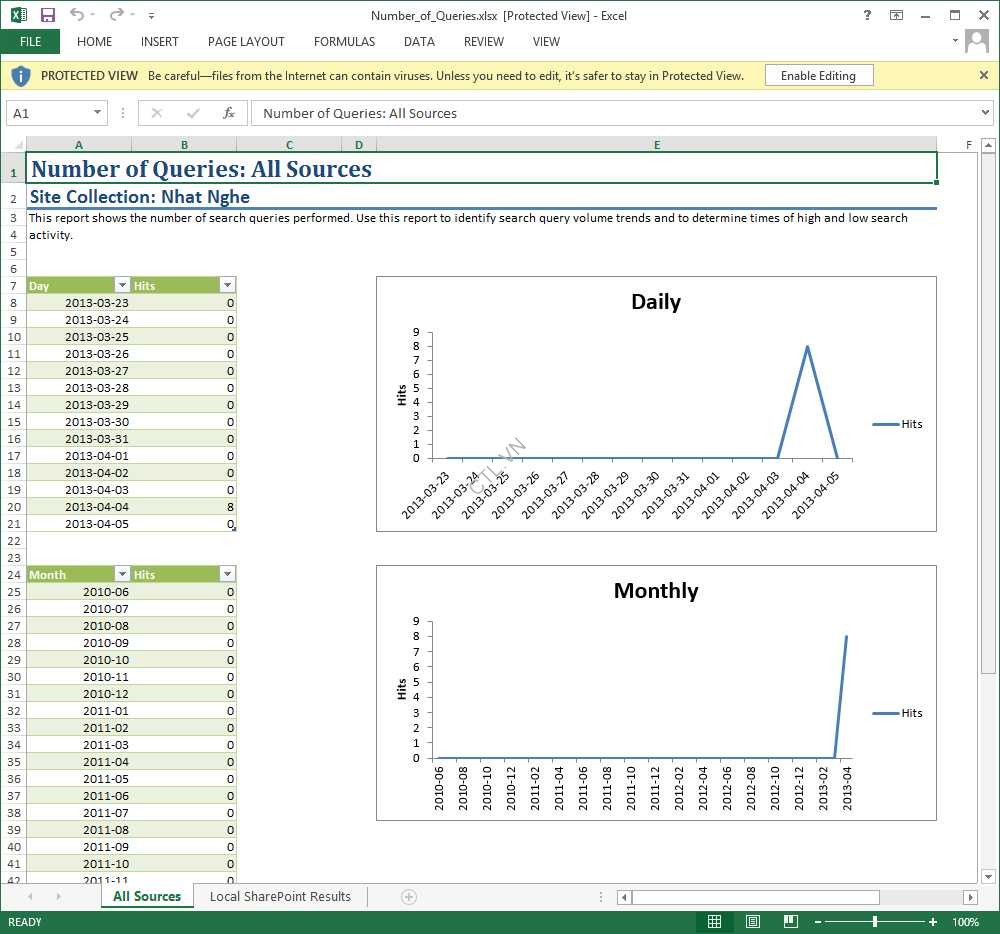Click the Redo arrow icon
Screen dimensions: 1000x934
pyautogui.click(x=116, y=15)
